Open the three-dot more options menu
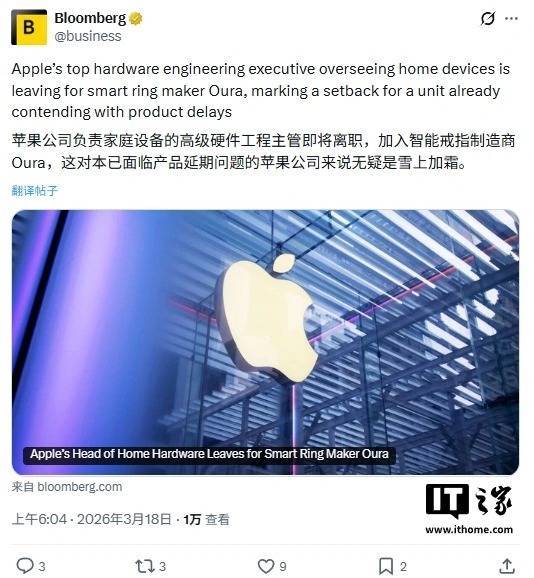 click(x=511, y=19)
